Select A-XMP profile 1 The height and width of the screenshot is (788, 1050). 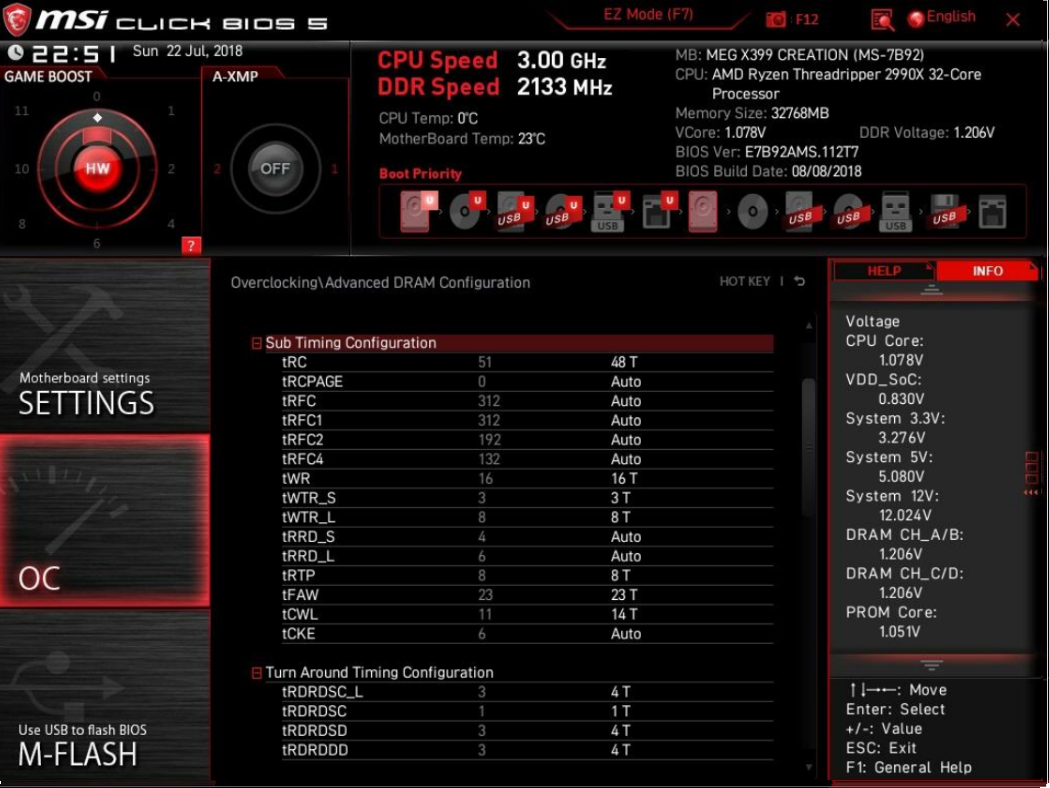click(x=334, y=169)
